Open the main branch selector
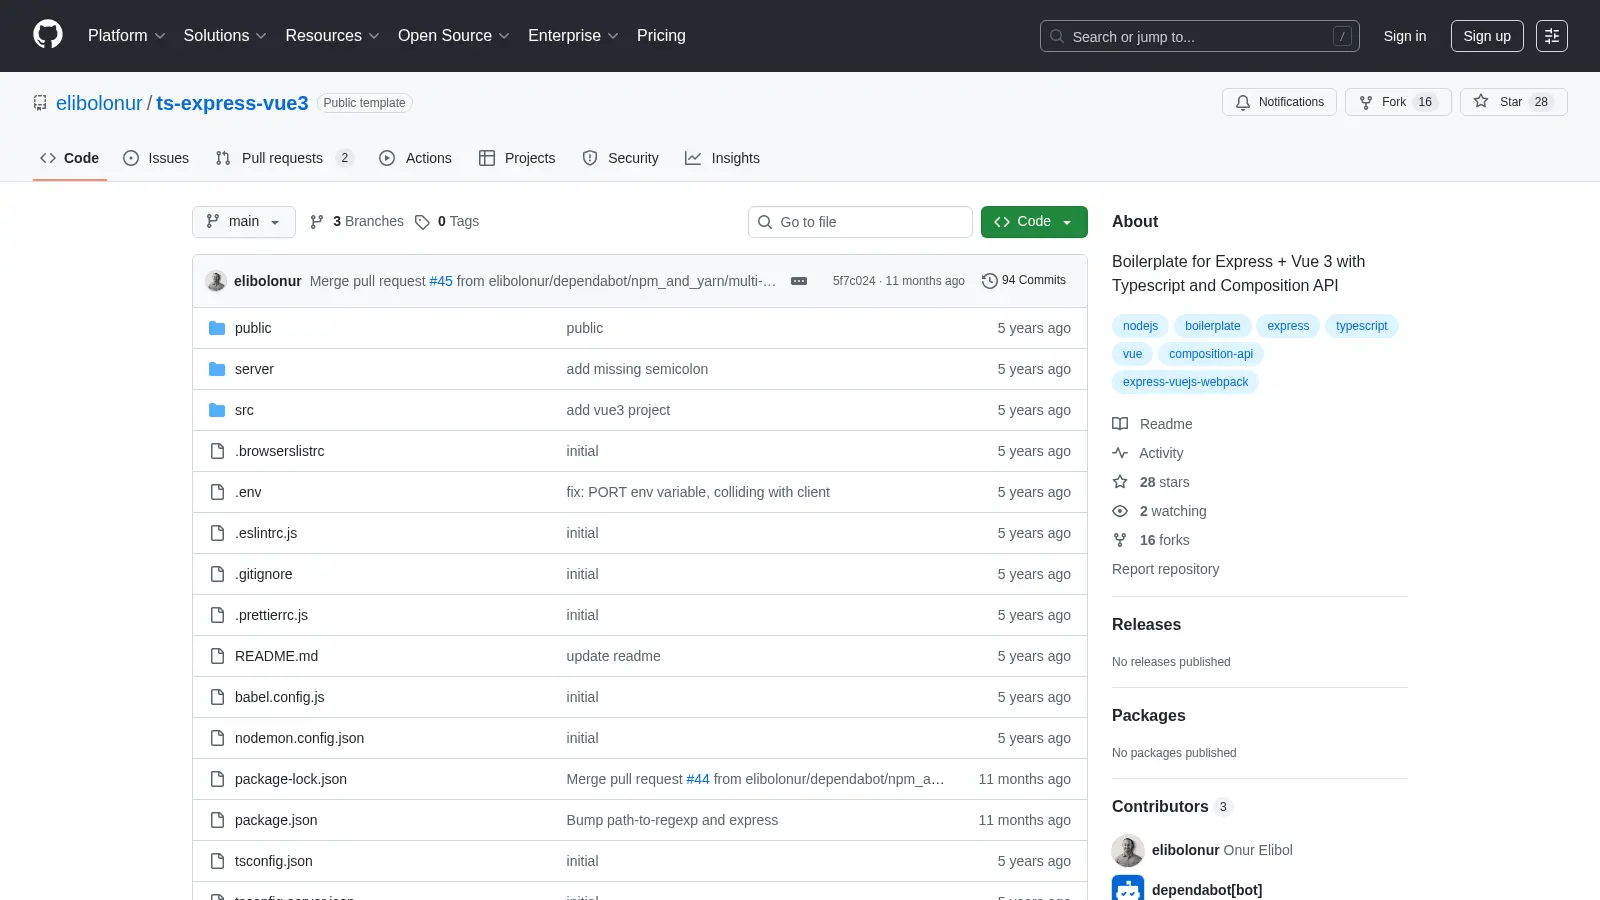 click(x=244, y=222)
